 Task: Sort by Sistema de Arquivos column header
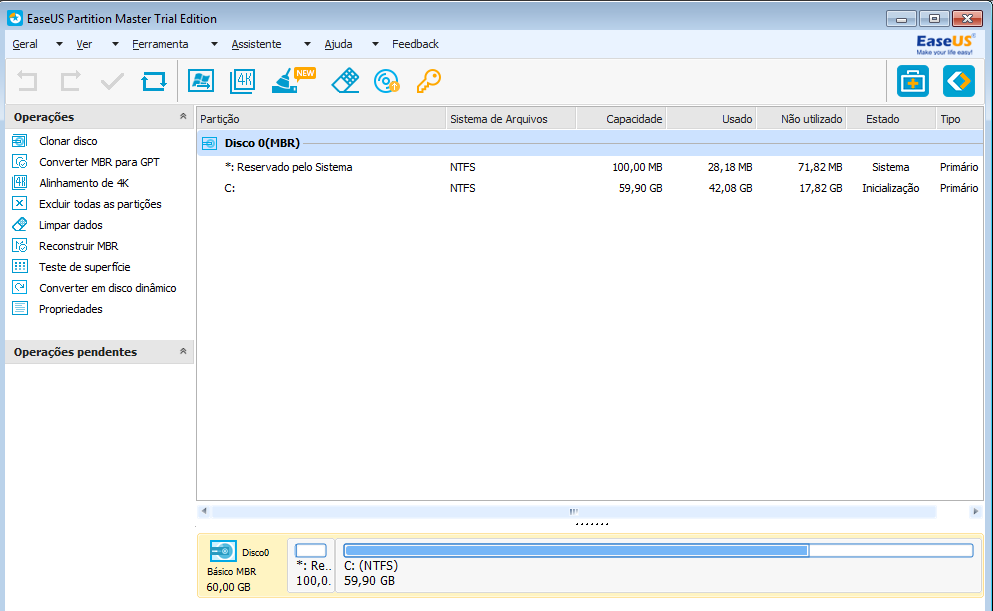coord(511,119)
